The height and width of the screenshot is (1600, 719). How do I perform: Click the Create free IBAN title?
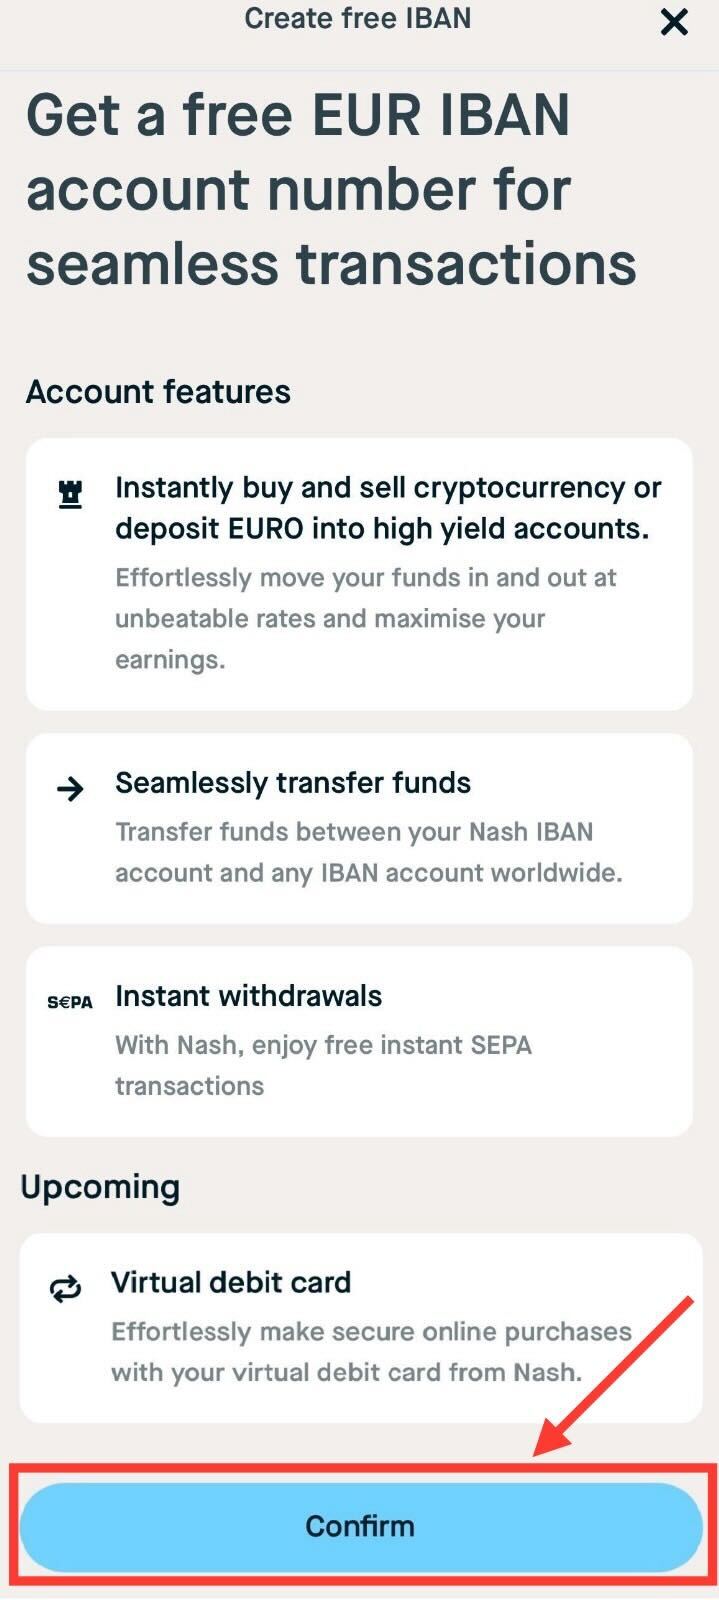pos(357,18)
